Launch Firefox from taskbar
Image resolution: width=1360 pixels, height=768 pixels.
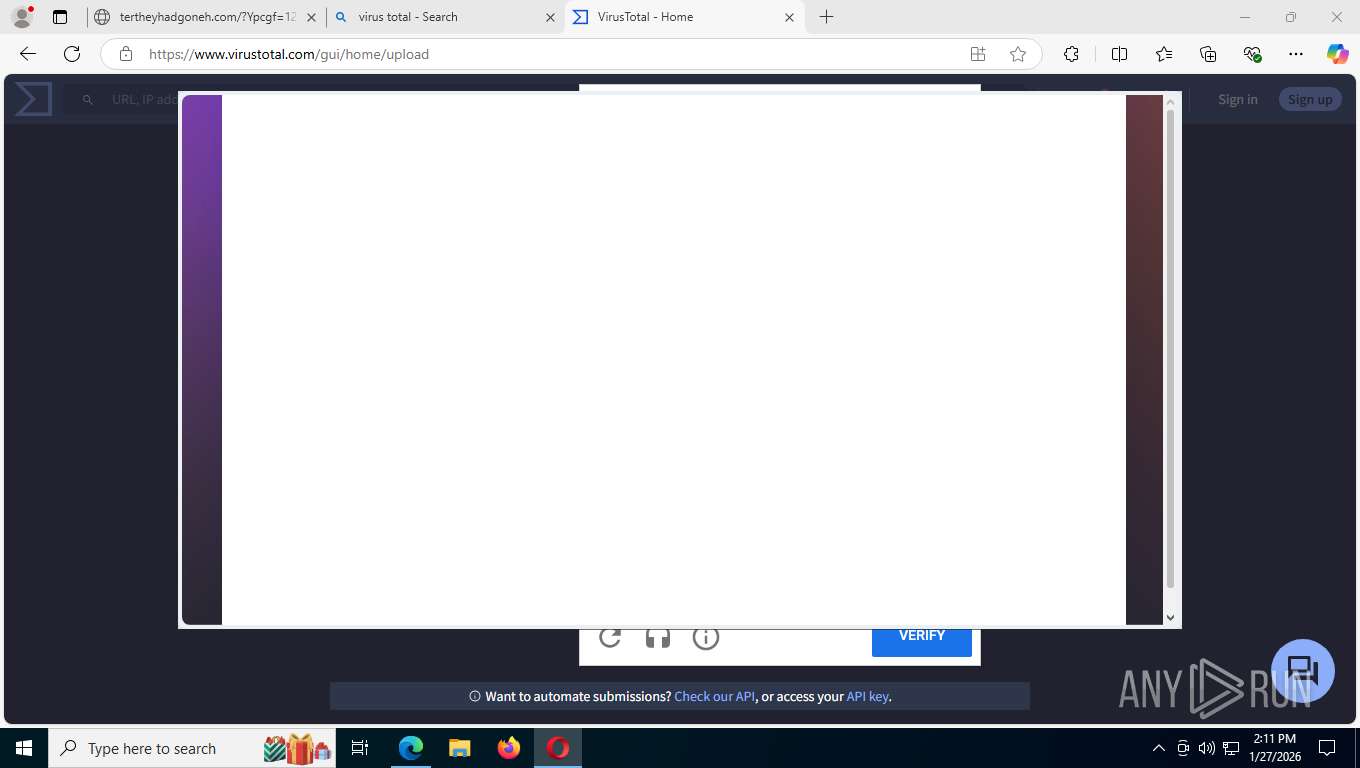(509, 748)
